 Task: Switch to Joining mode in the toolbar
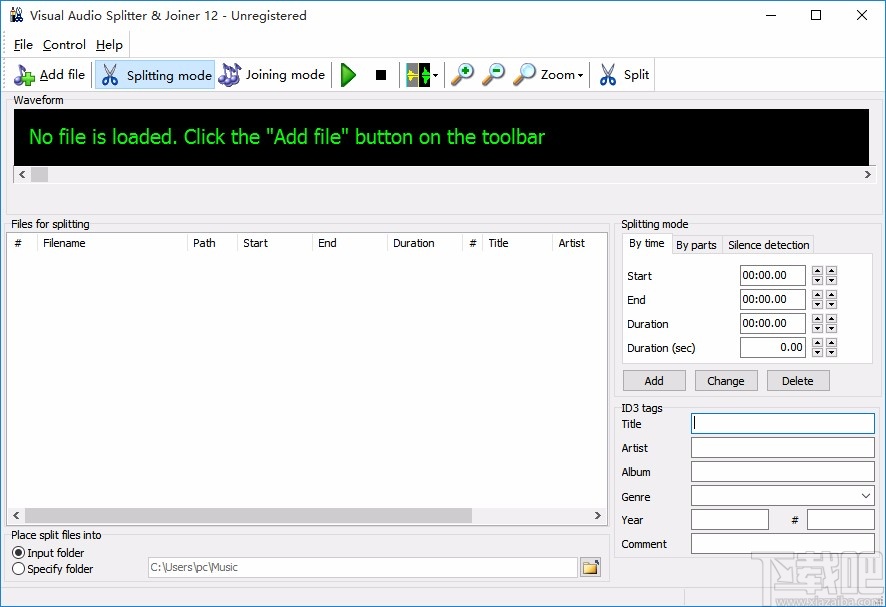tap(272, 75)
